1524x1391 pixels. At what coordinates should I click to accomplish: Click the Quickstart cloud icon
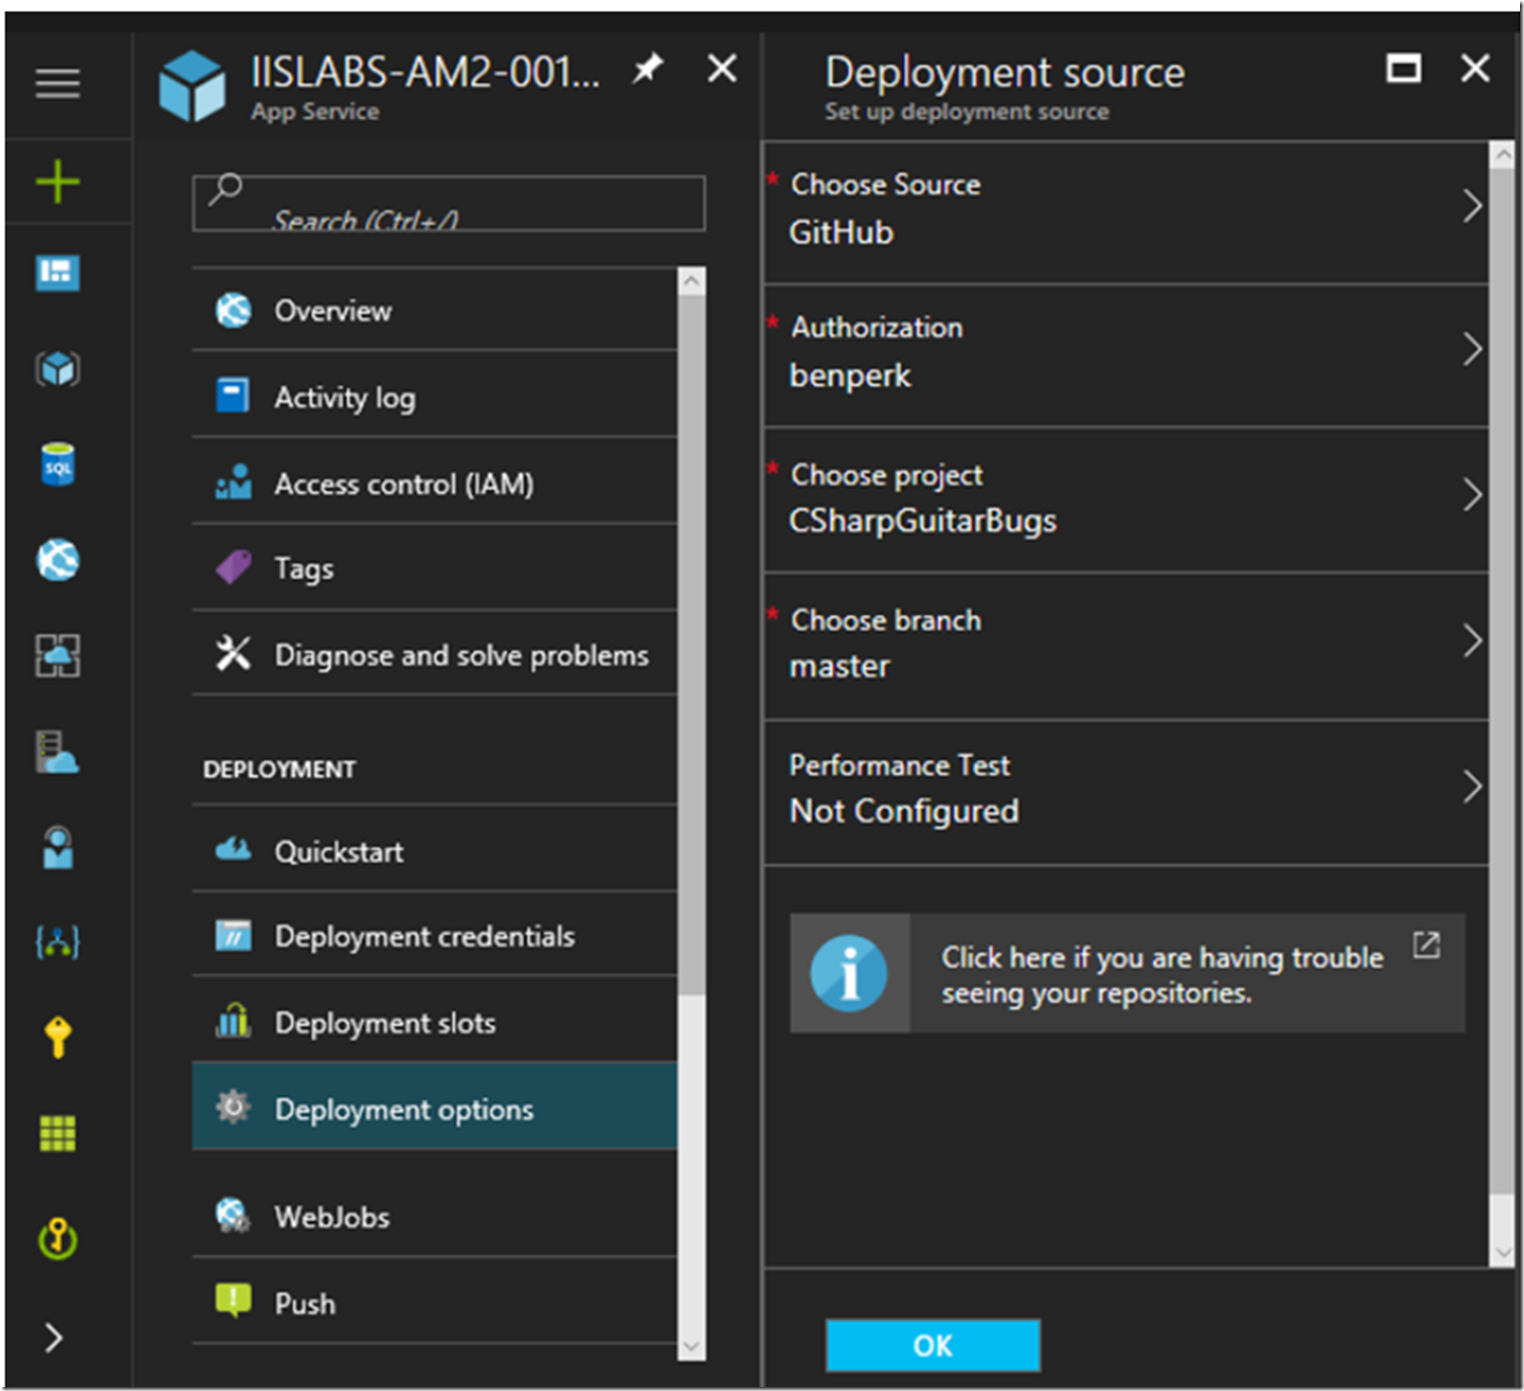click(x=233, y=849)
